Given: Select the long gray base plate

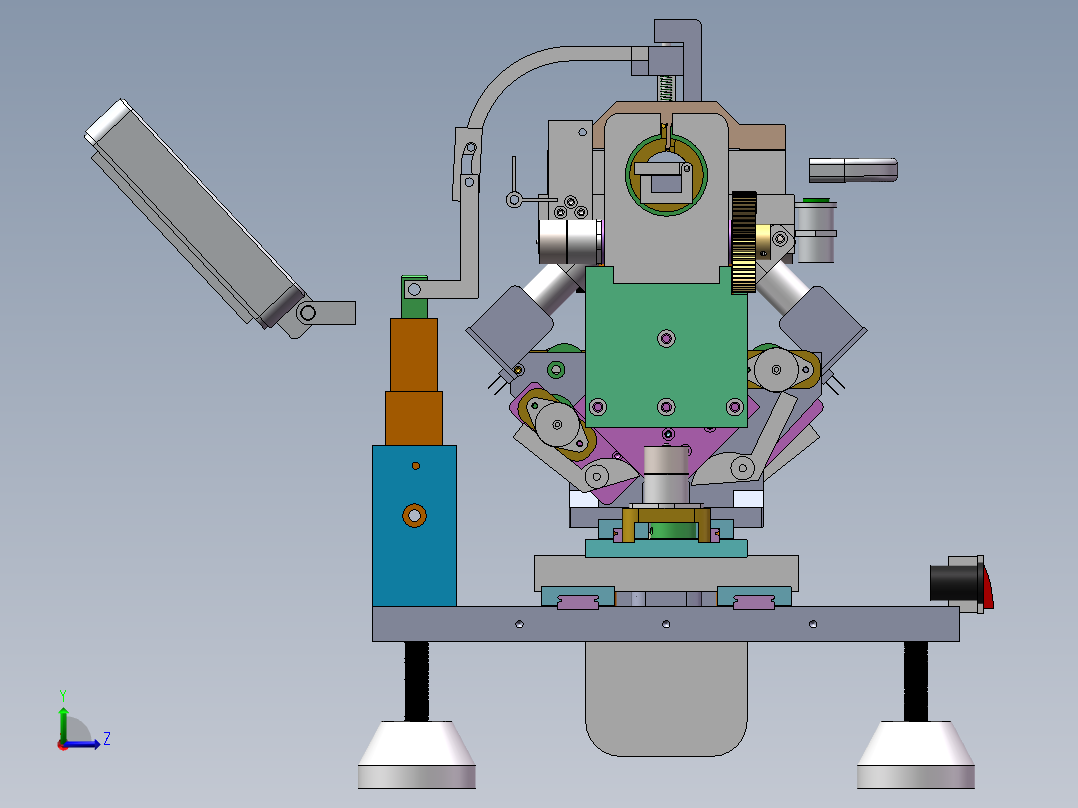Looking at the screenshot, I should [666, 624].
